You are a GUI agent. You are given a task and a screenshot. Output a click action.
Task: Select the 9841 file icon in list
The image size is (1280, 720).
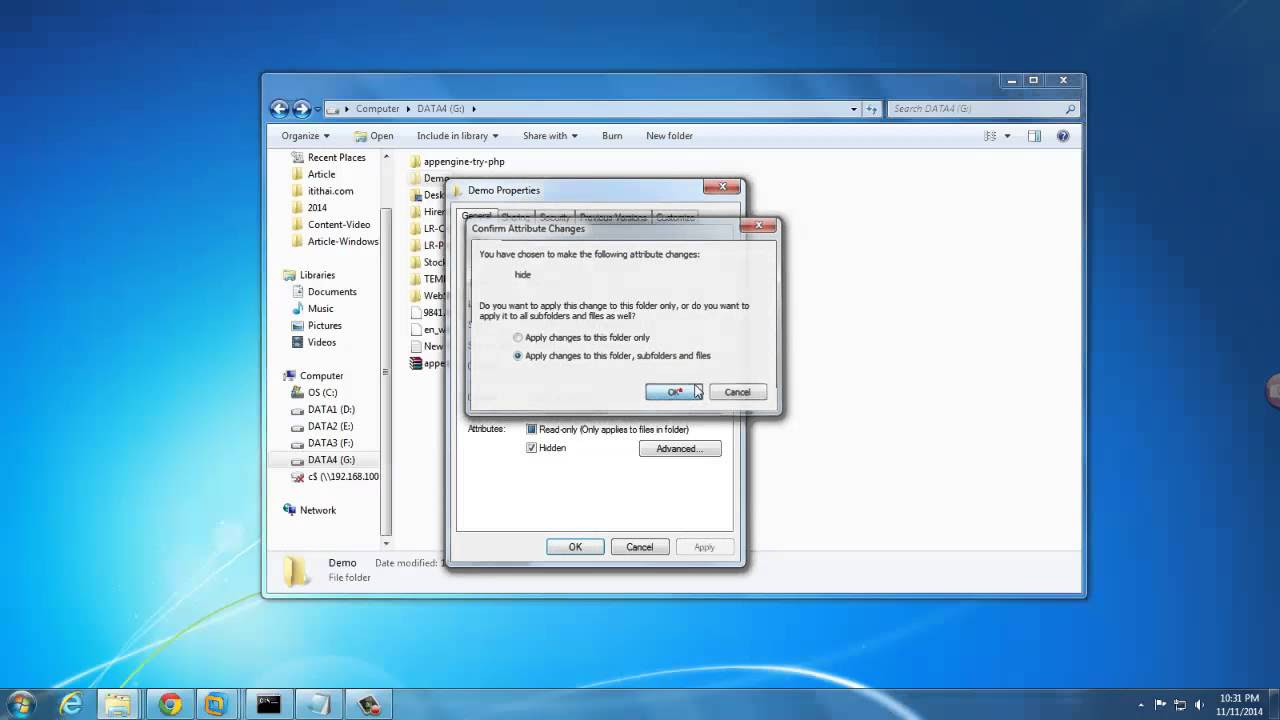[x=415, y=313]
